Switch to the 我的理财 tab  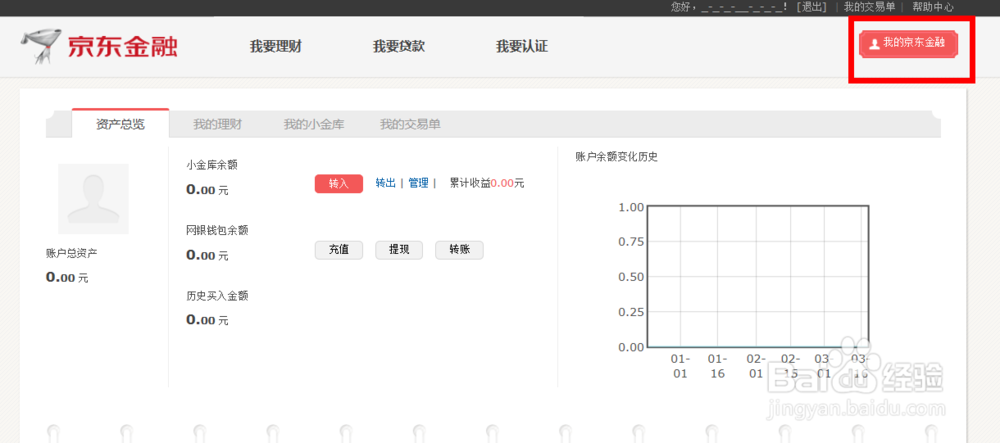(x=217, y=124)
